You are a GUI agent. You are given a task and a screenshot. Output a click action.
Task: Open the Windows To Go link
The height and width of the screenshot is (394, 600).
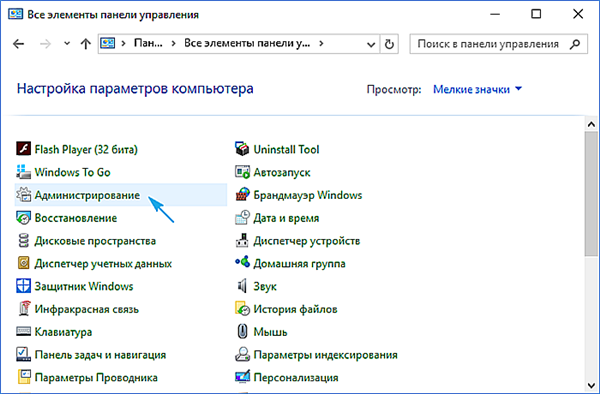tap(72, 172)
